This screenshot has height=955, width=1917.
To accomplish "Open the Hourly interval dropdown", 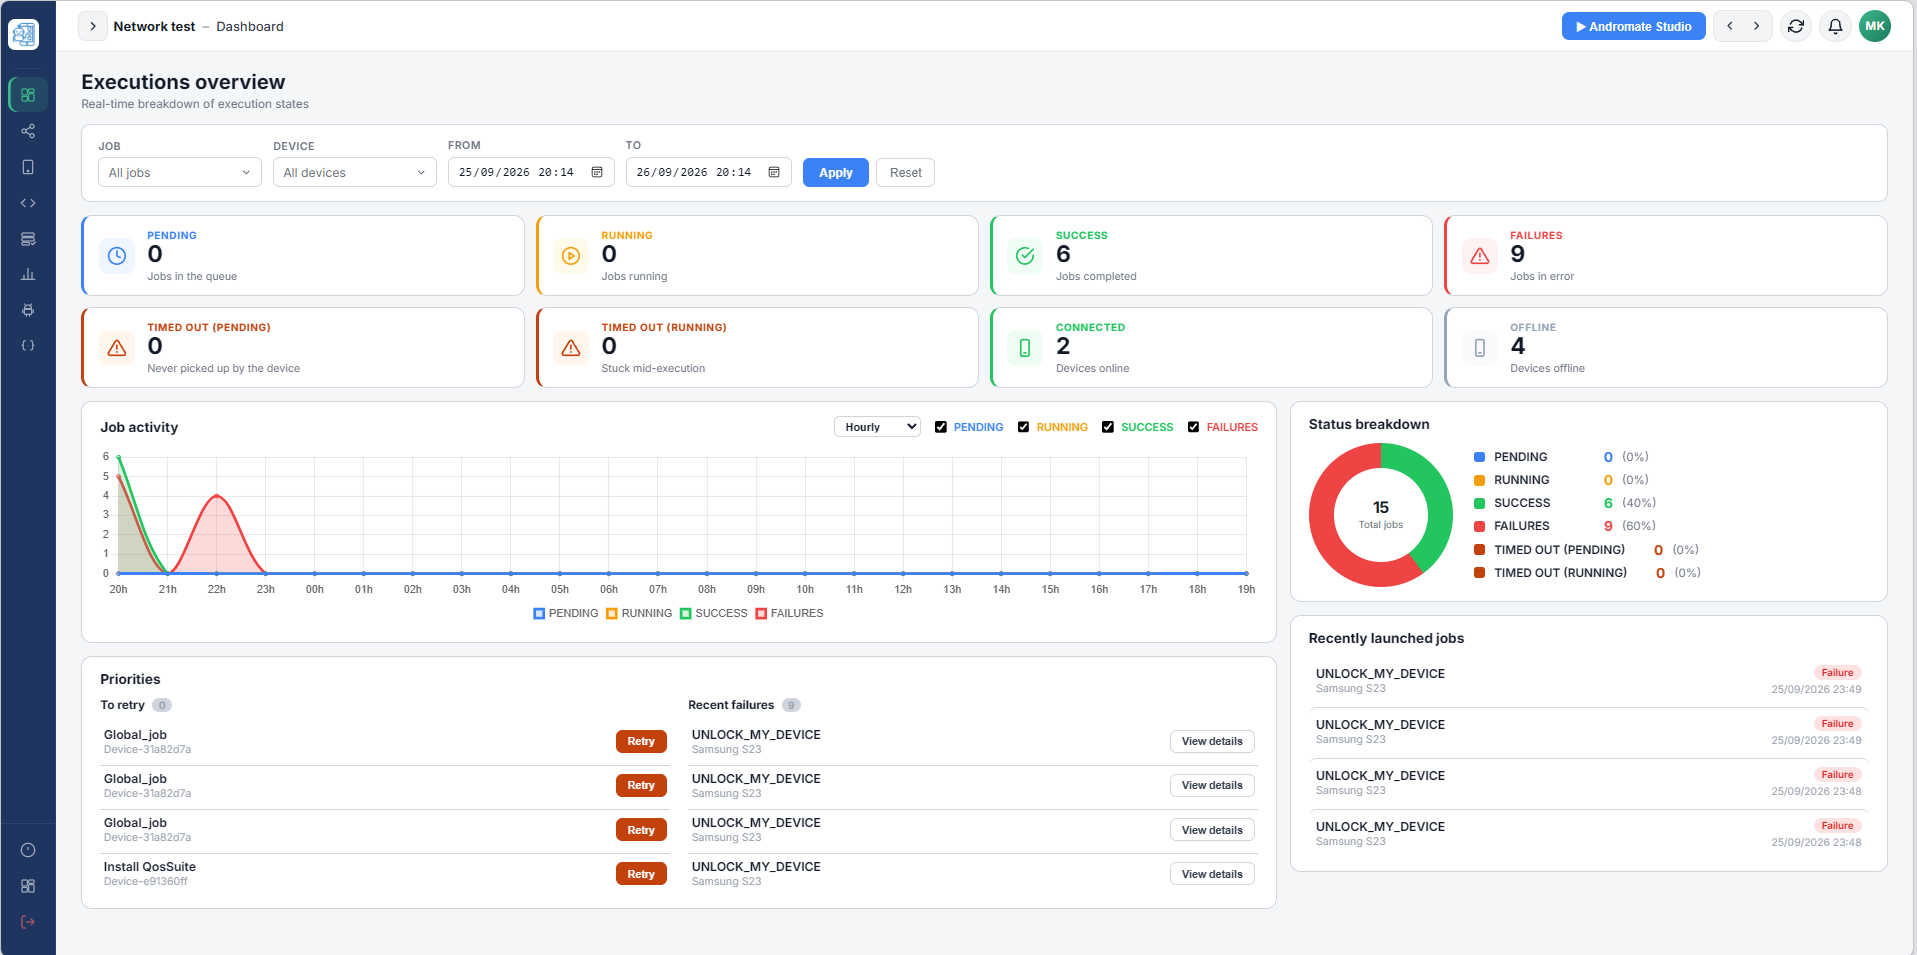I will coord(877,427).
